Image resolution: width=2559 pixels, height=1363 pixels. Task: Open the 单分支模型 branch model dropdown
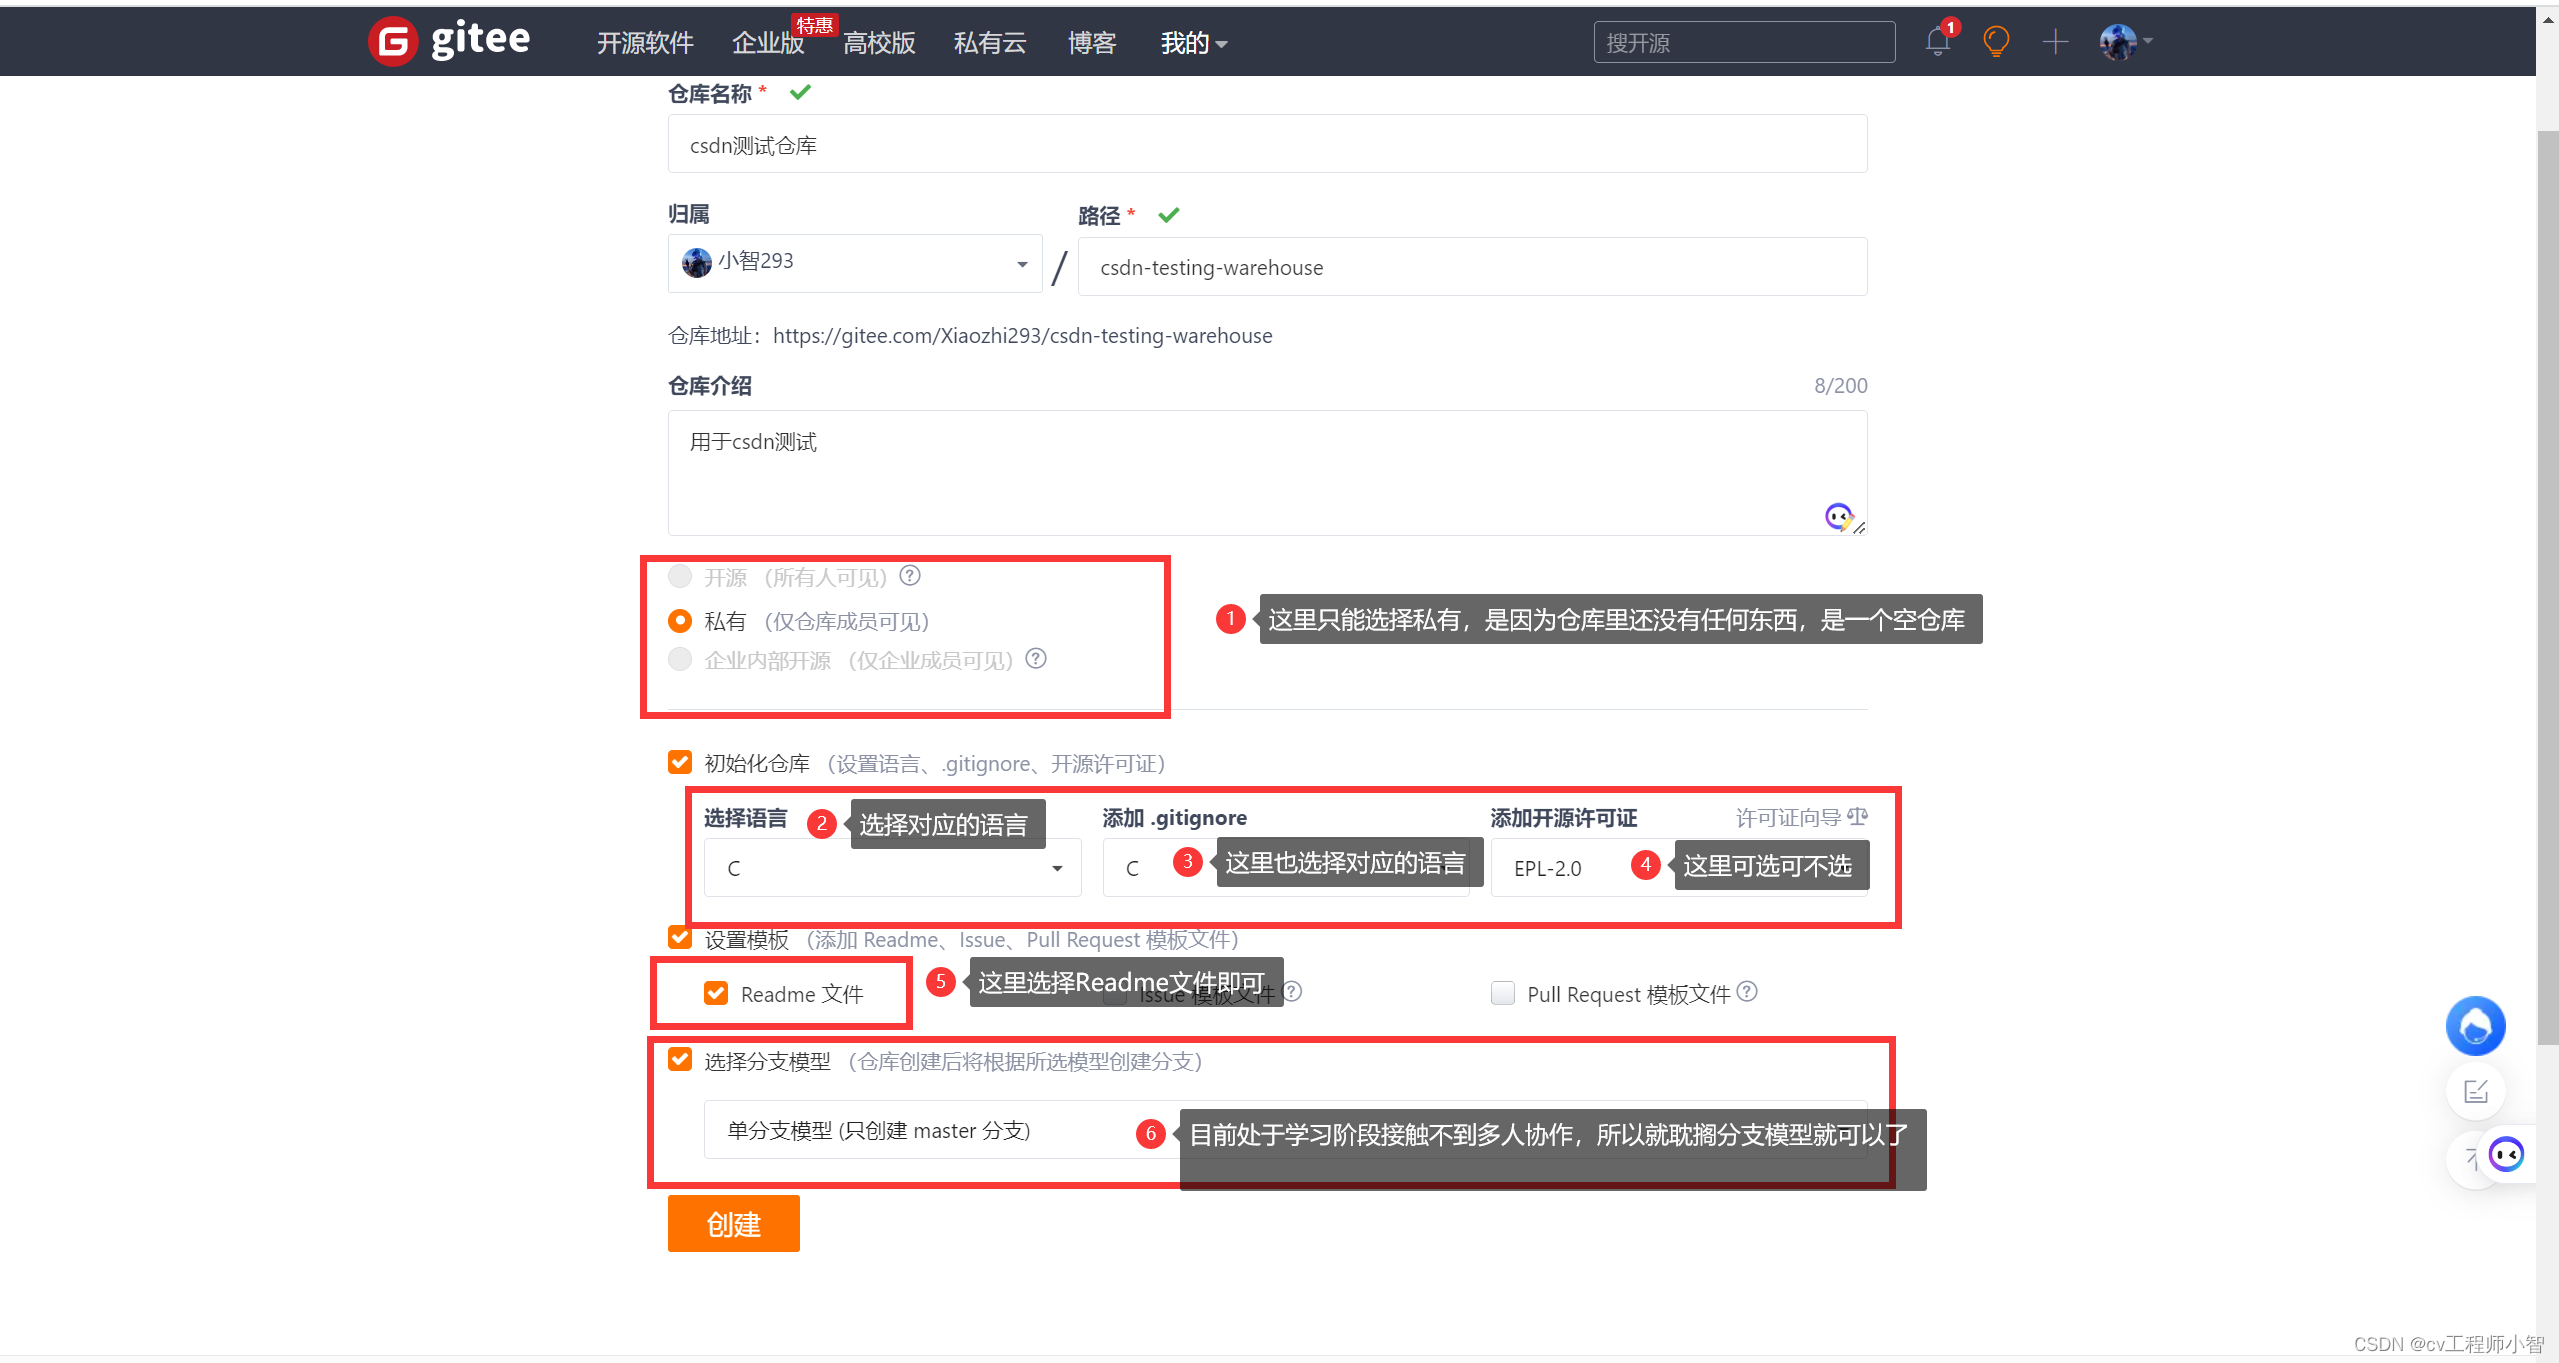(x=1286, y=1130)
